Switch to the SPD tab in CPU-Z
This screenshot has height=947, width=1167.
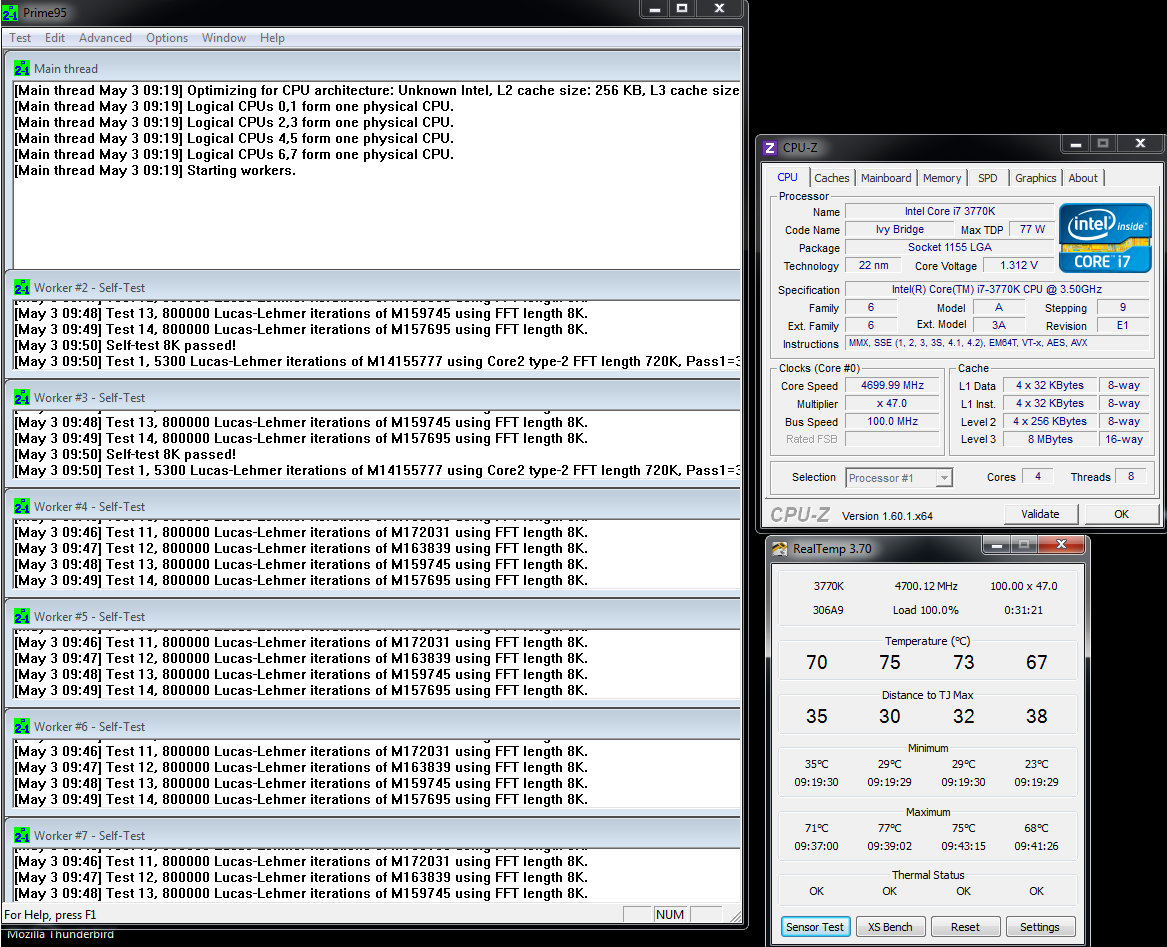[988, 178]
